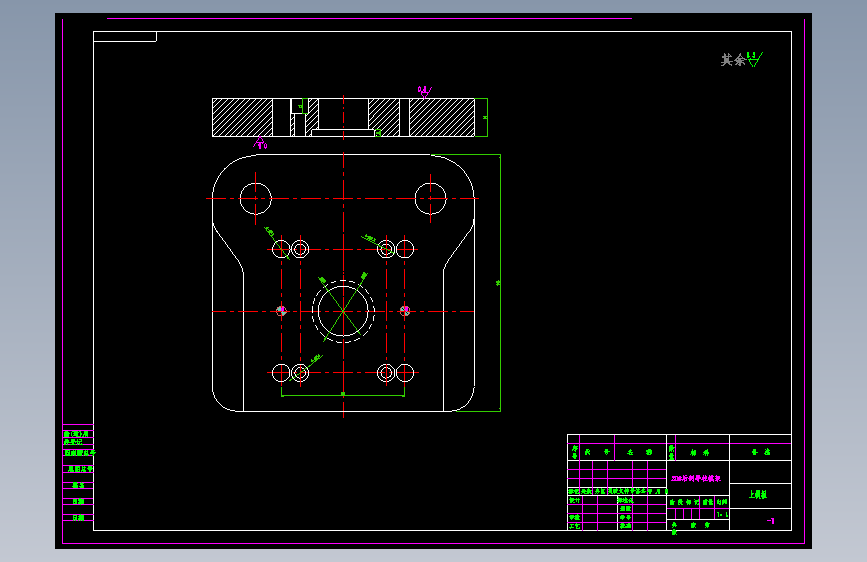The width and height of the screenshot is (867, 562).
Task: Click the large dashed center circle
Action: click(343, 311)
